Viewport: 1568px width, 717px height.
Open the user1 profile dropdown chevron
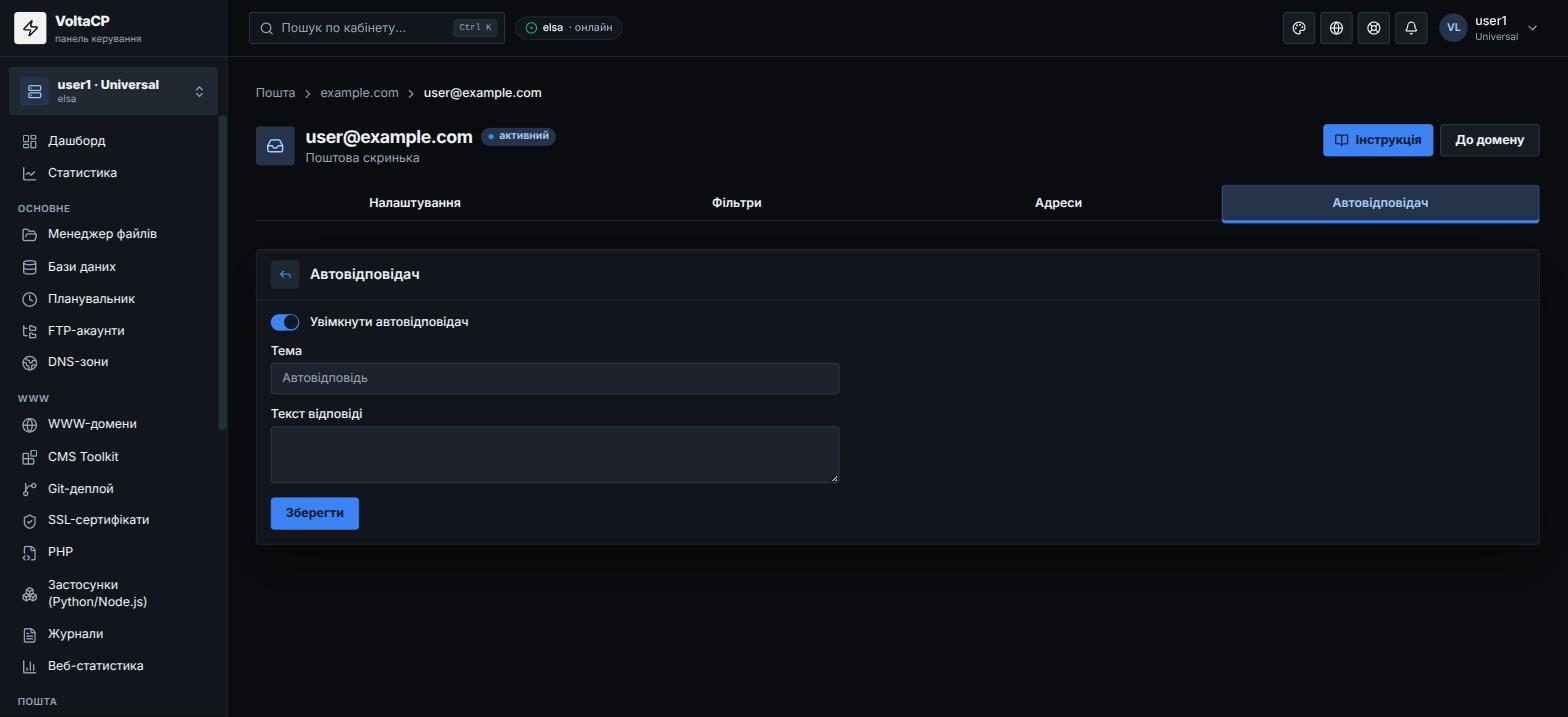pyautogui.click(x=1532, y=28)
